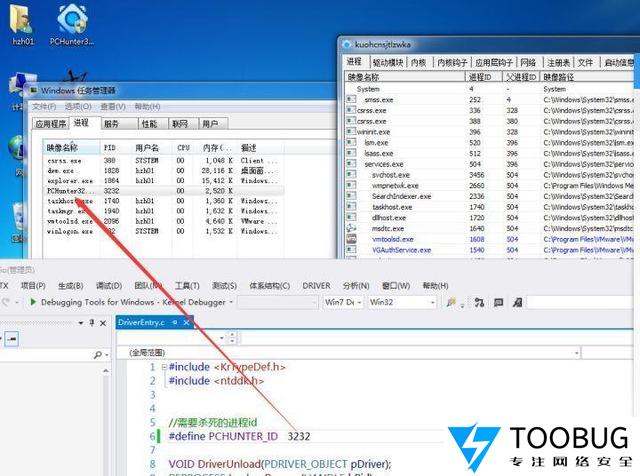Click the key-shaped toolbar icon next to Win32
This screenshot has width=640, height=476.
(451, 302)
